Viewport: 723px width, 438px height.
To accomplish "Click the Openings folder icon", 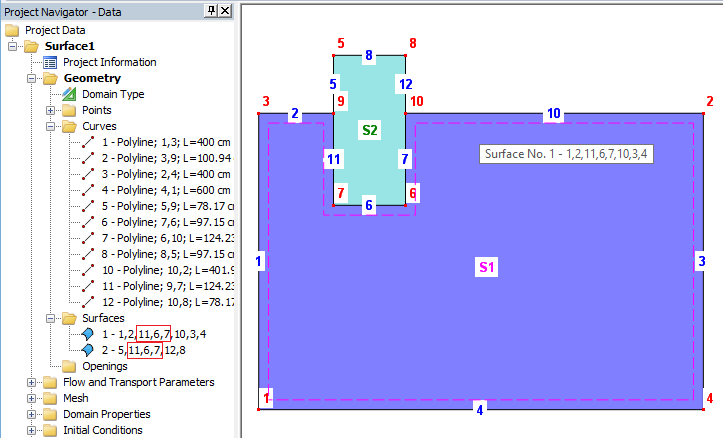I will pyautogui.click(x=69, y=366).
